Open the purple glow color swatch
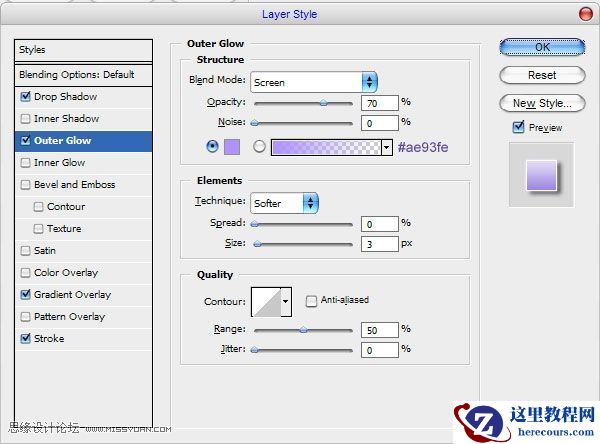Viewport: 600px width, 444px height. 232,147
